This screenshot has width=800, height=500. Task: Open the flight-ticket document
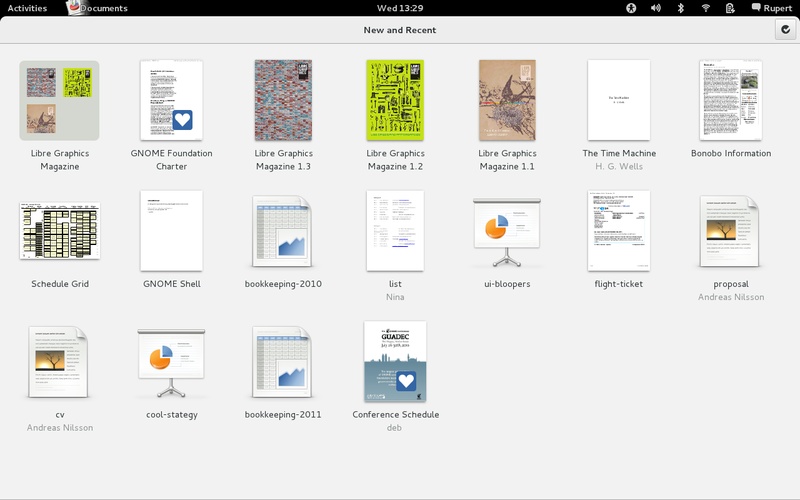pos(617,231)
